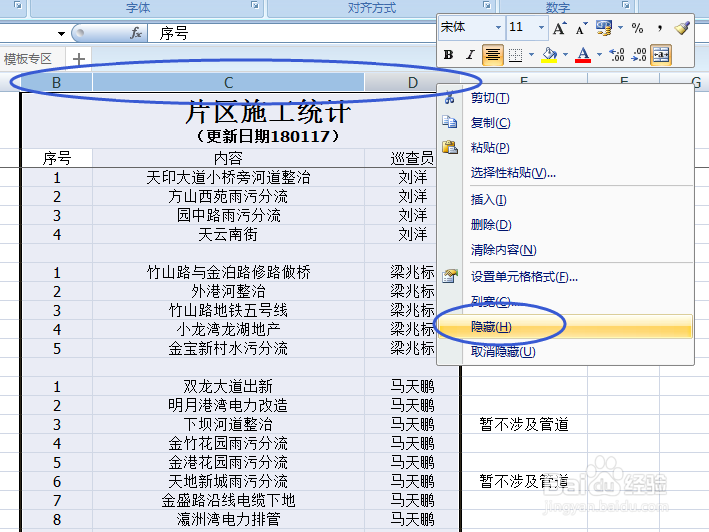Screen dimensions: 709x532
Task: Open the font color dropdown arrow
Action: pyautogui.click(x=600, y=55)
